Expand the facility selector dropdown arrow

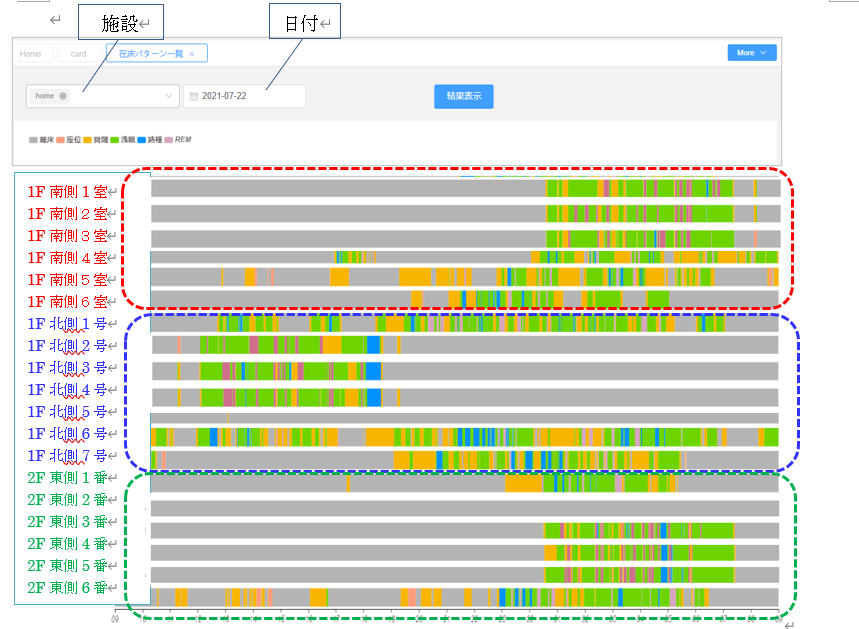point(169,96)
